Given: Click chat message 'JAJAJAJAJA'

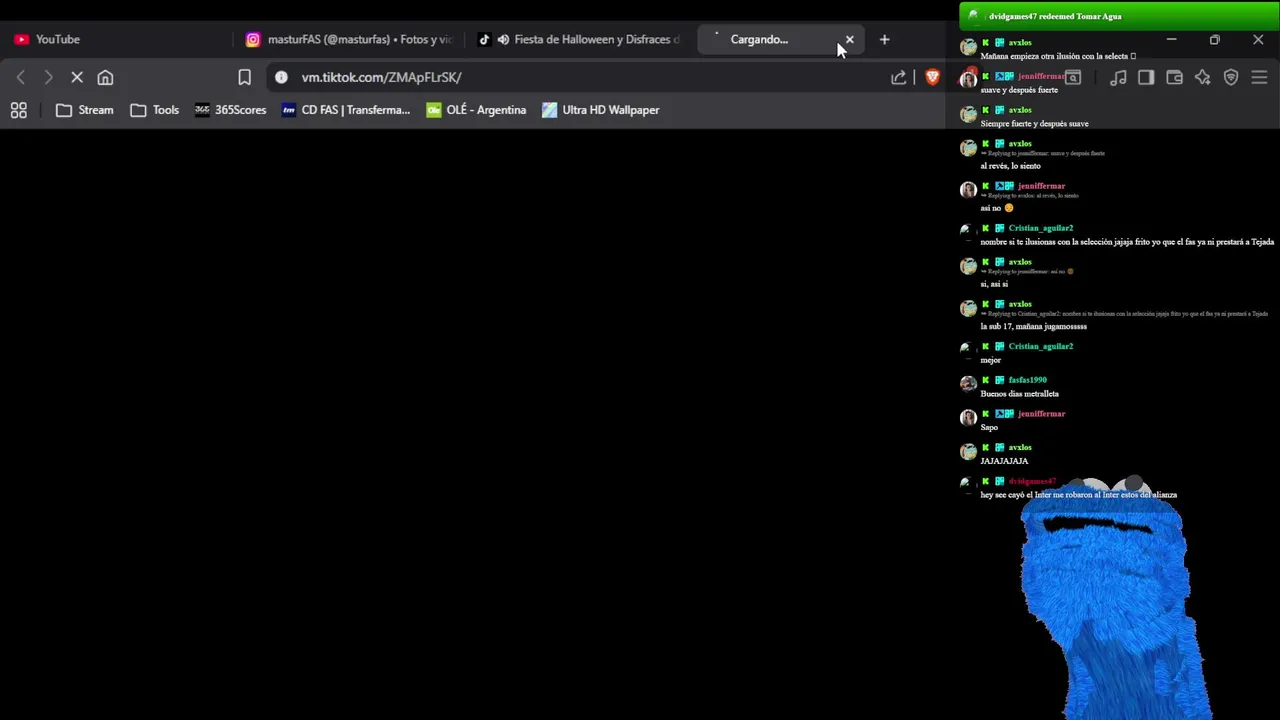Looking at the screenshot, I should click(1004, 461).
